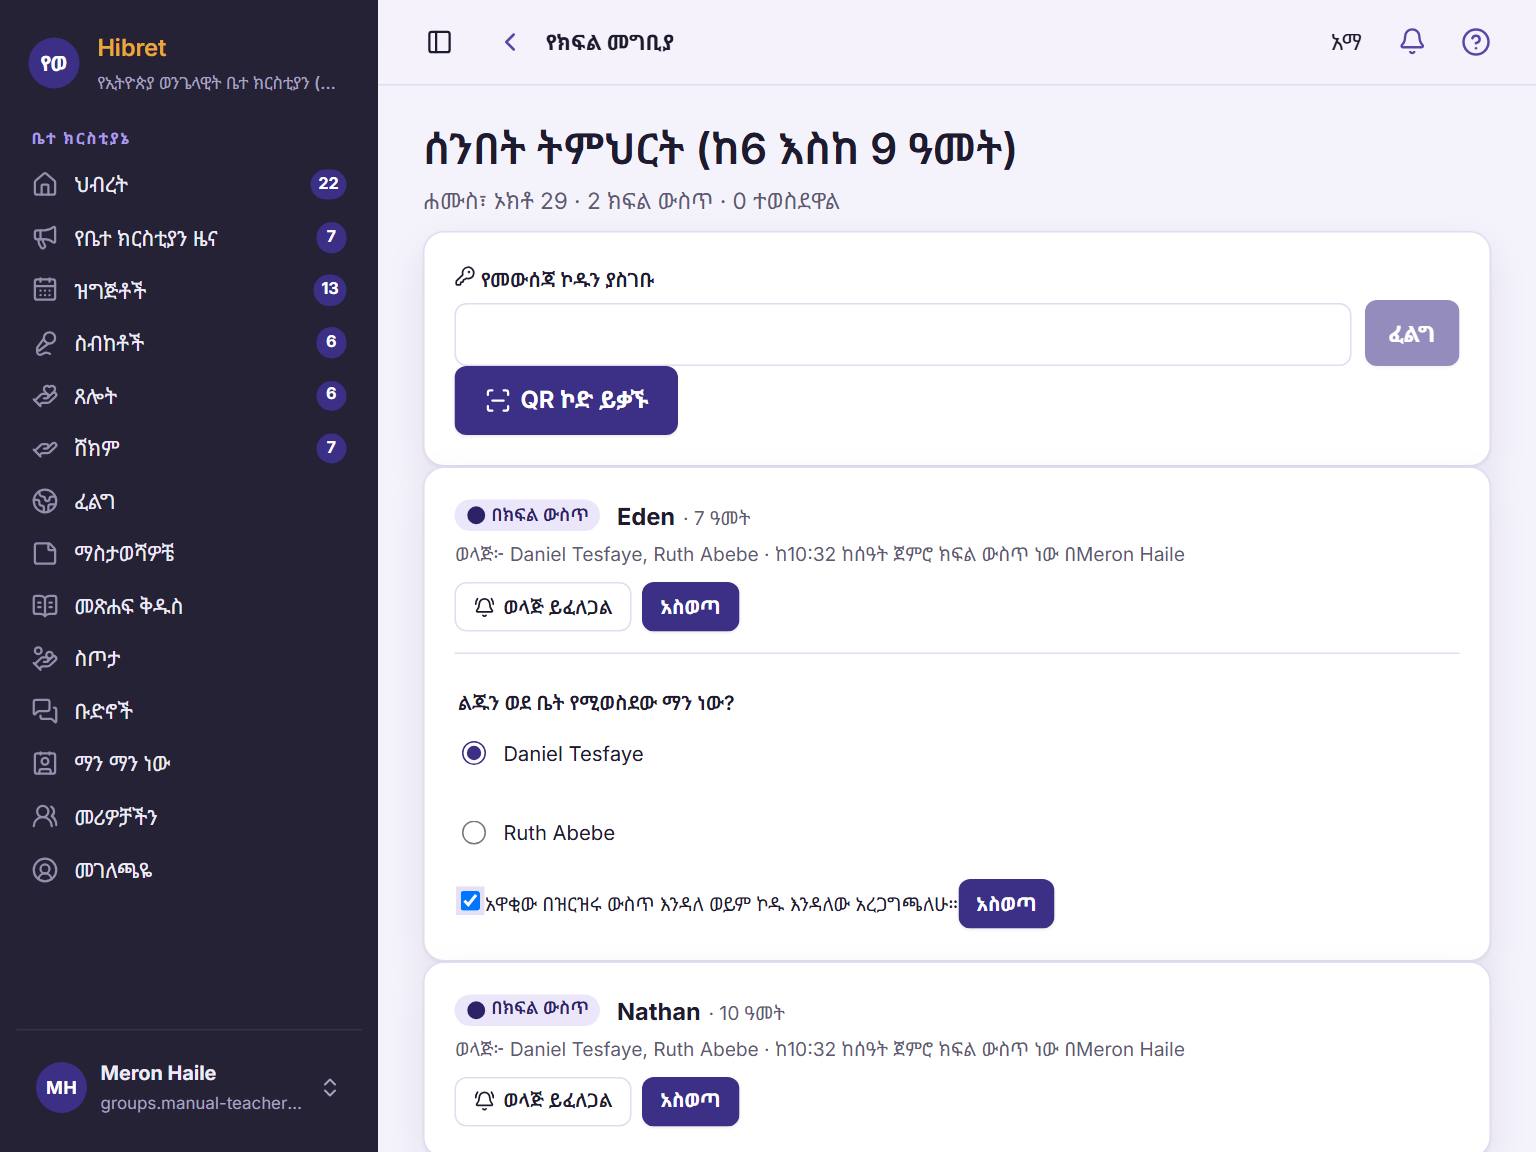Click Nathan's በክፍል ውስጥ status badge
Image resolution: width=1536 pixels, height=1152 pixels.
527,1009
